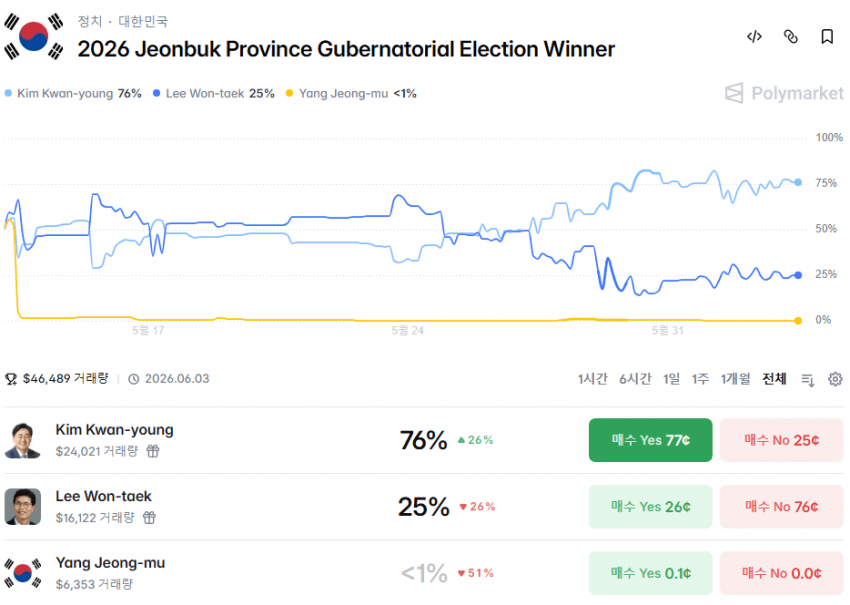850x605 pixels.
Task: Bookmark this election market
Action: pyautogui.click(x=827, y=37)
